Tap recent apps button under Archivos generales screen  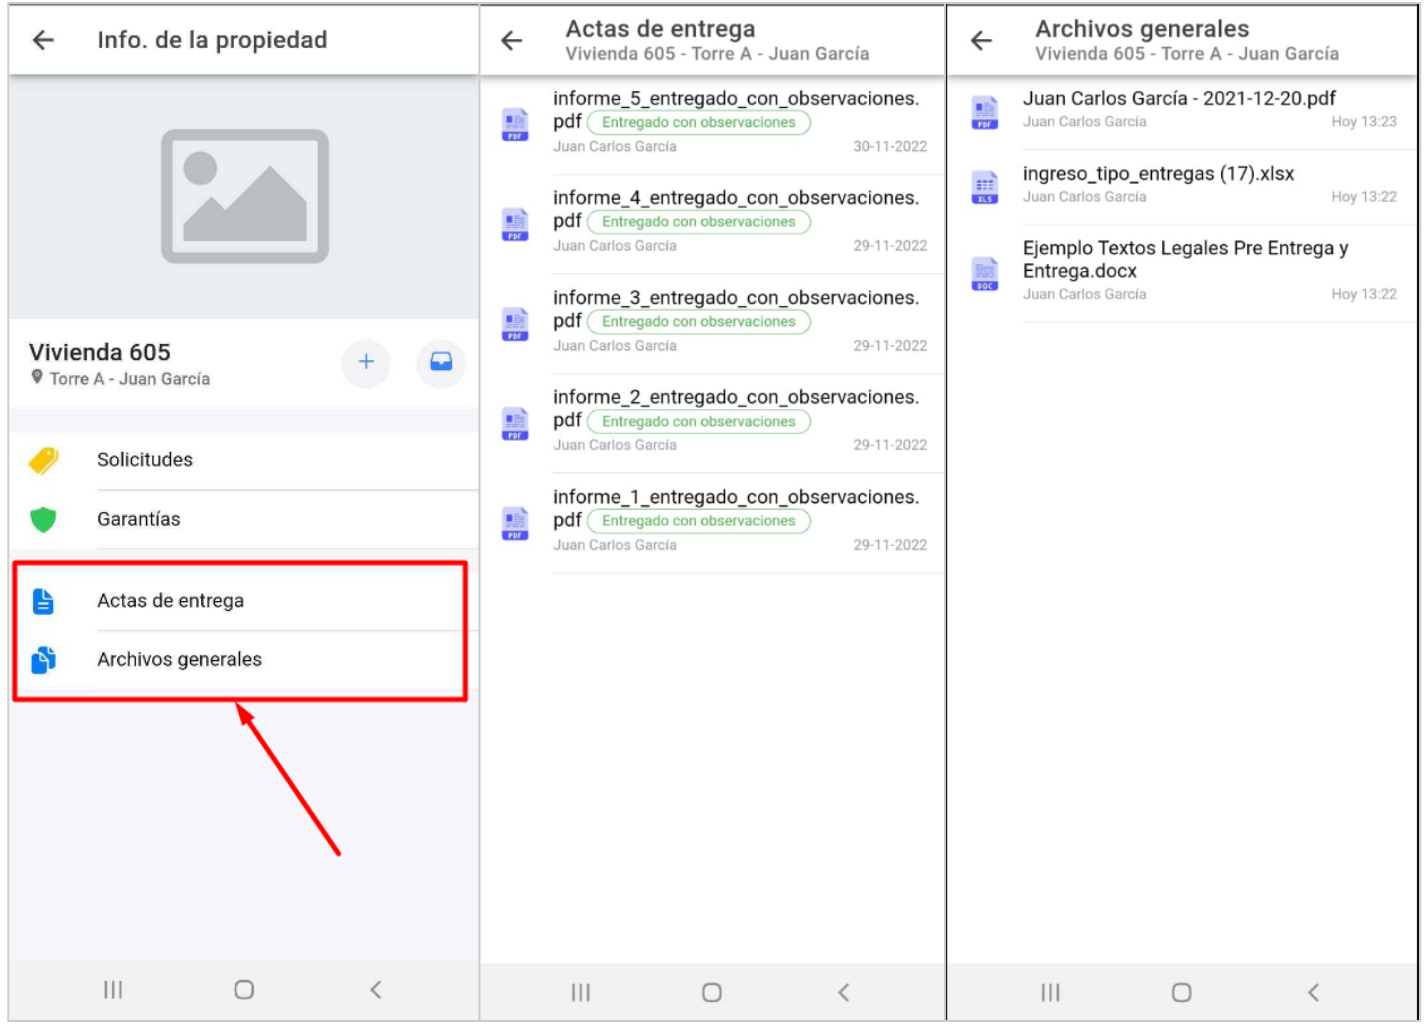1050,993
